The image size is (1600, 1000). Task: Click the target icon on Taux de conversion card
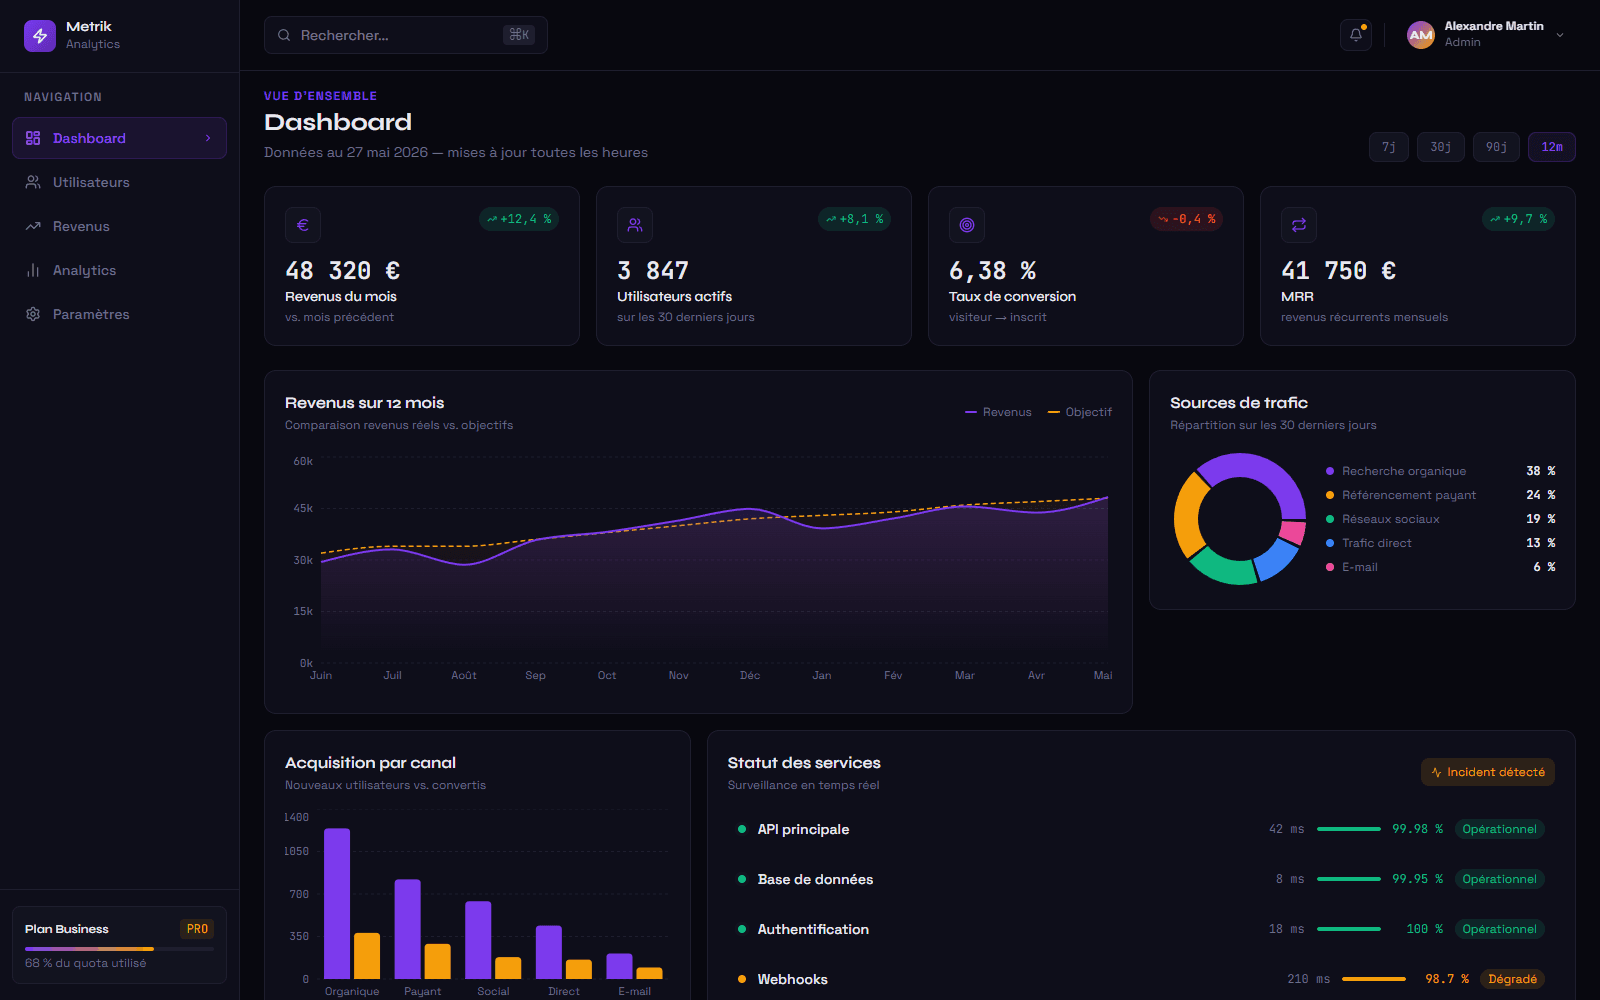tap(967, 225)
